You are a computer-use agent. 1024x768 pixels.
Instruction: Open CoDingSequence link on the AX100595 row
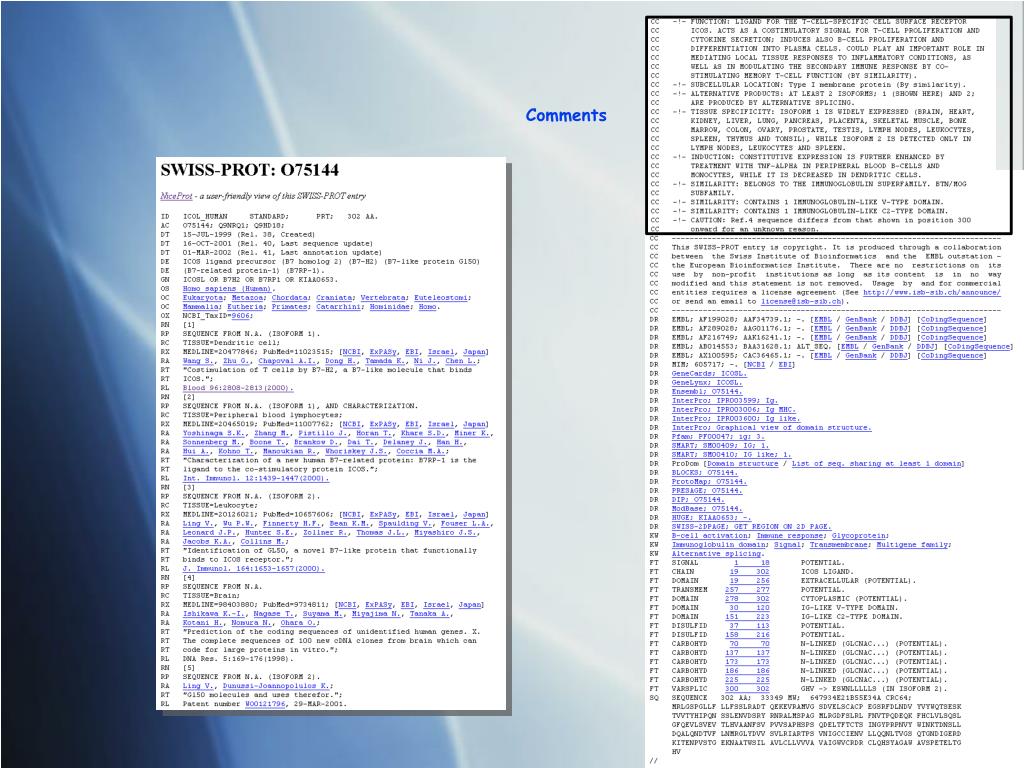click(x=952, y=356)
